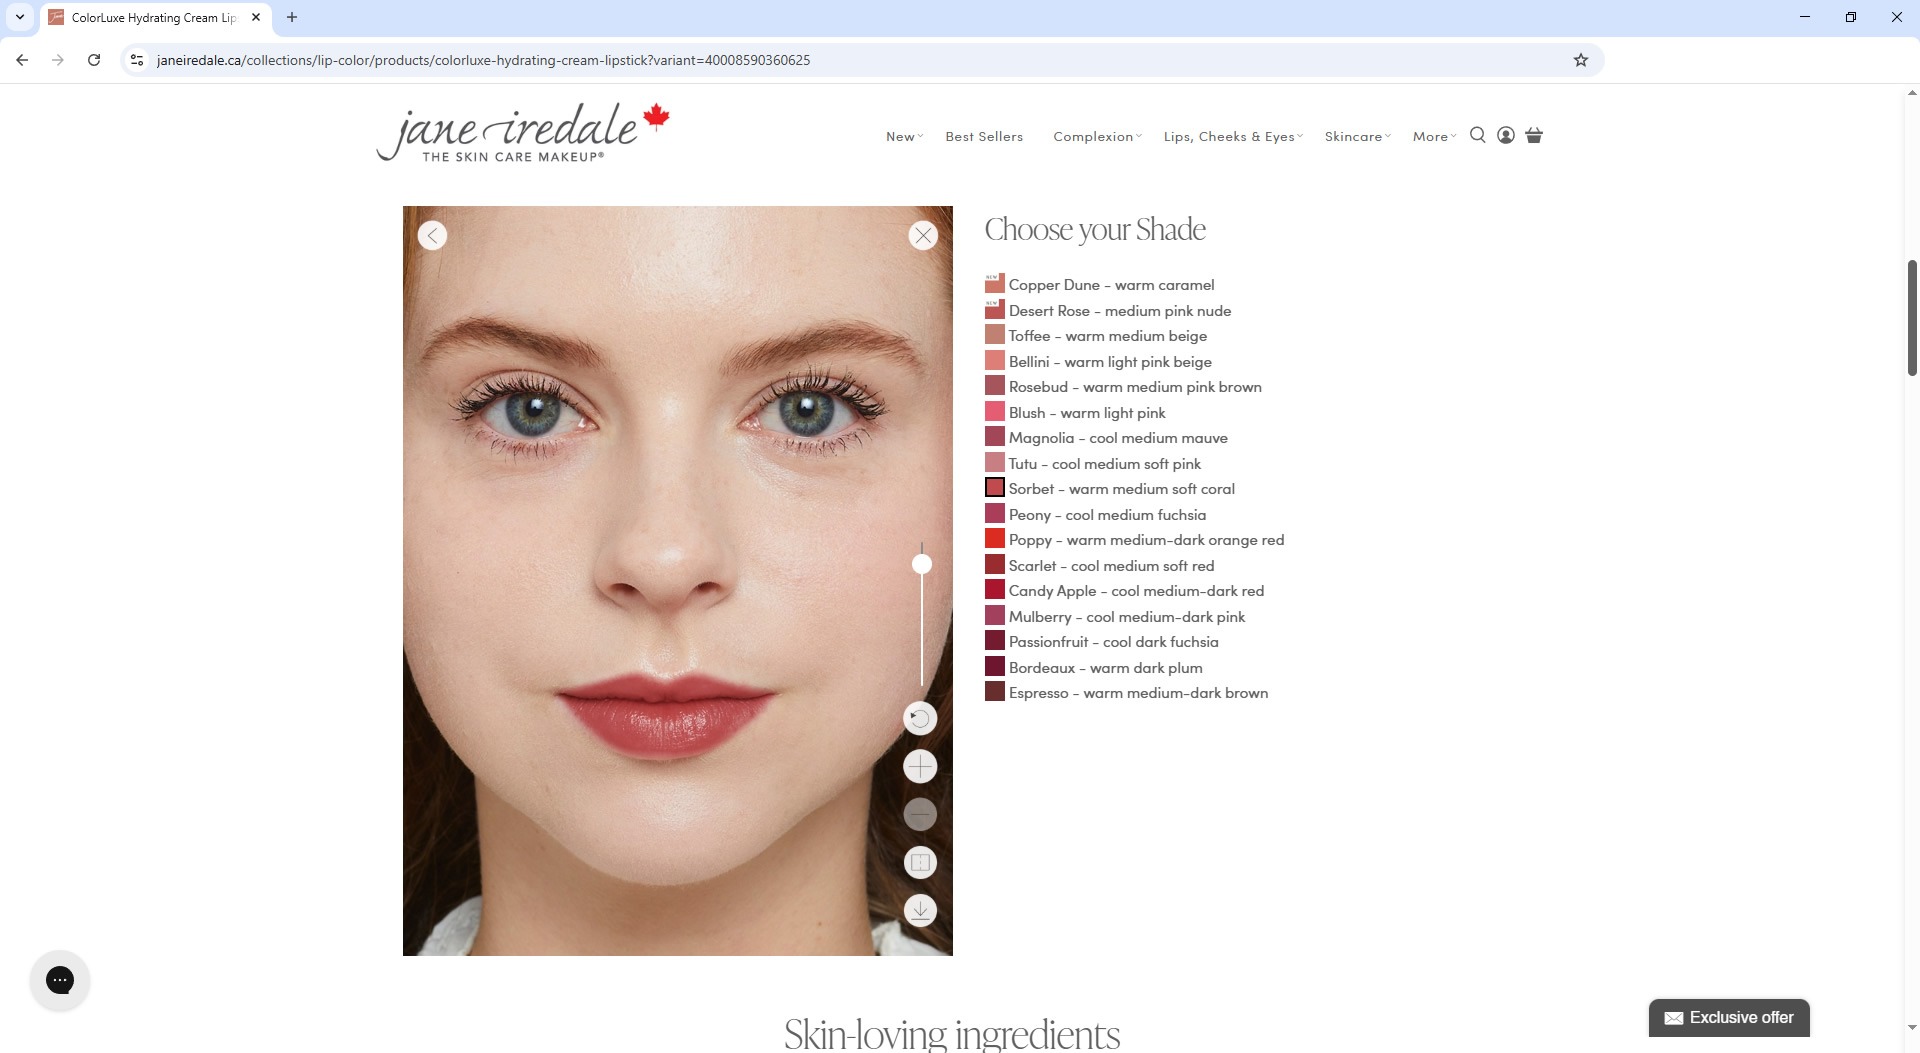This screenshot has width=1920, height=1053.
Task: Click the before/after compare split icon
Action: pos(920,862)
